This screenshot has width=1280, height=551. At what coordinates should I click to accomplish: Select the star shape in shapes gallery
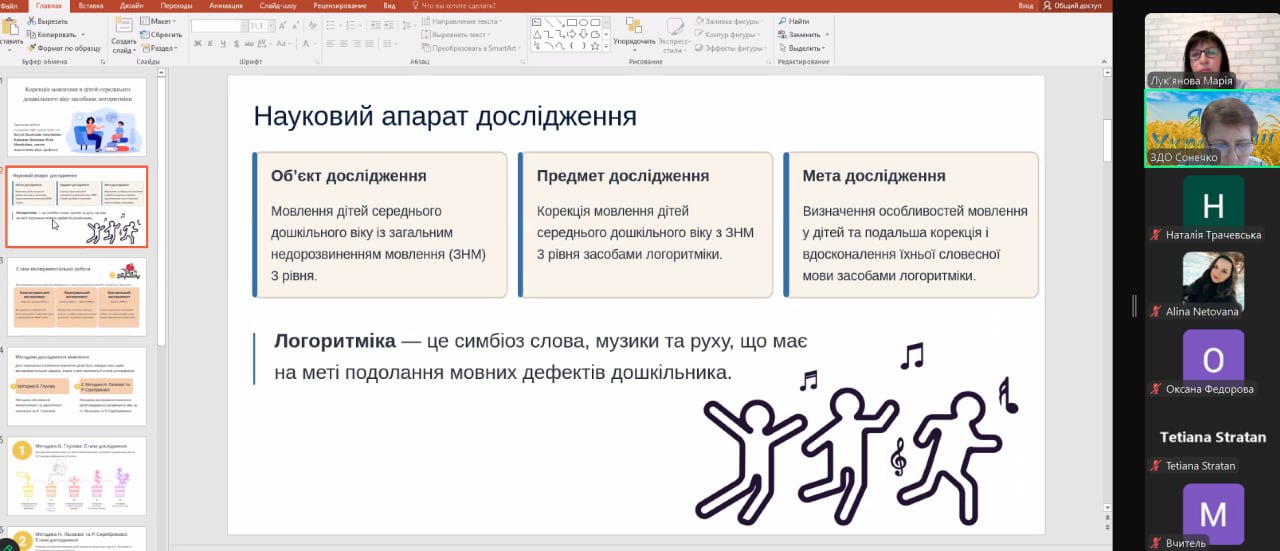594,46
